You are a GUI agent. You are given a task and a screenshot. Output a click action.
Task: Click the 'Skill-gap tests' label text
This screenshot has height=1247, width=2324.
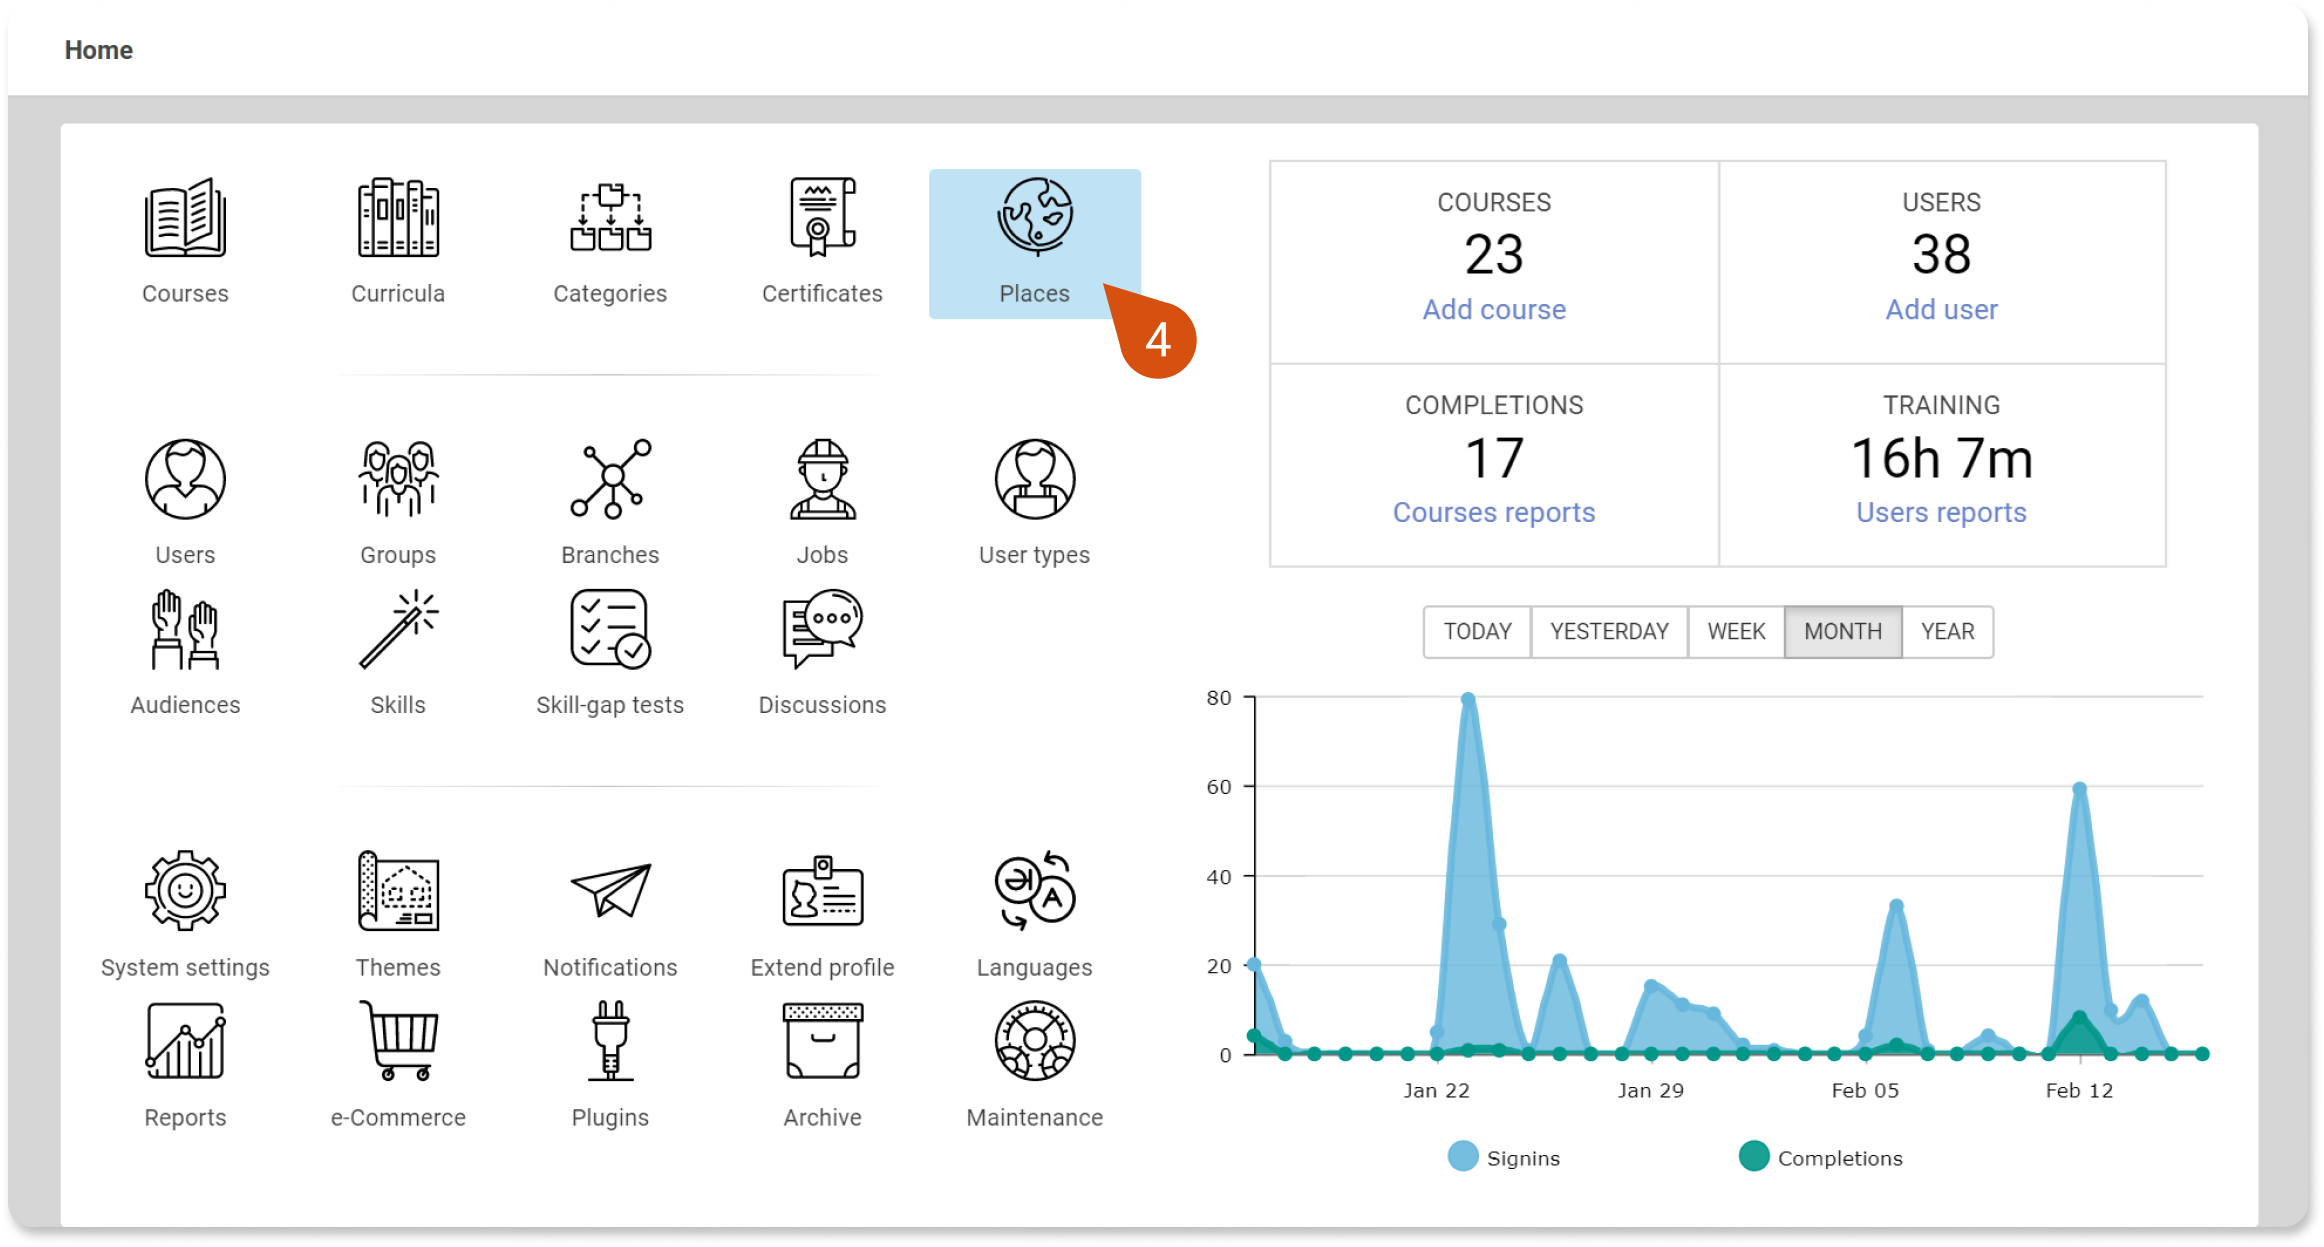610,706
